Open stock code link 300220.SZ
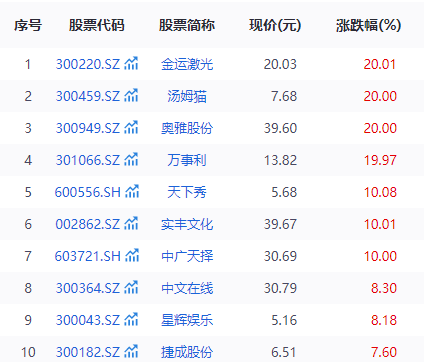This screenshot has height=362, width=424. [x=88, y=64]
